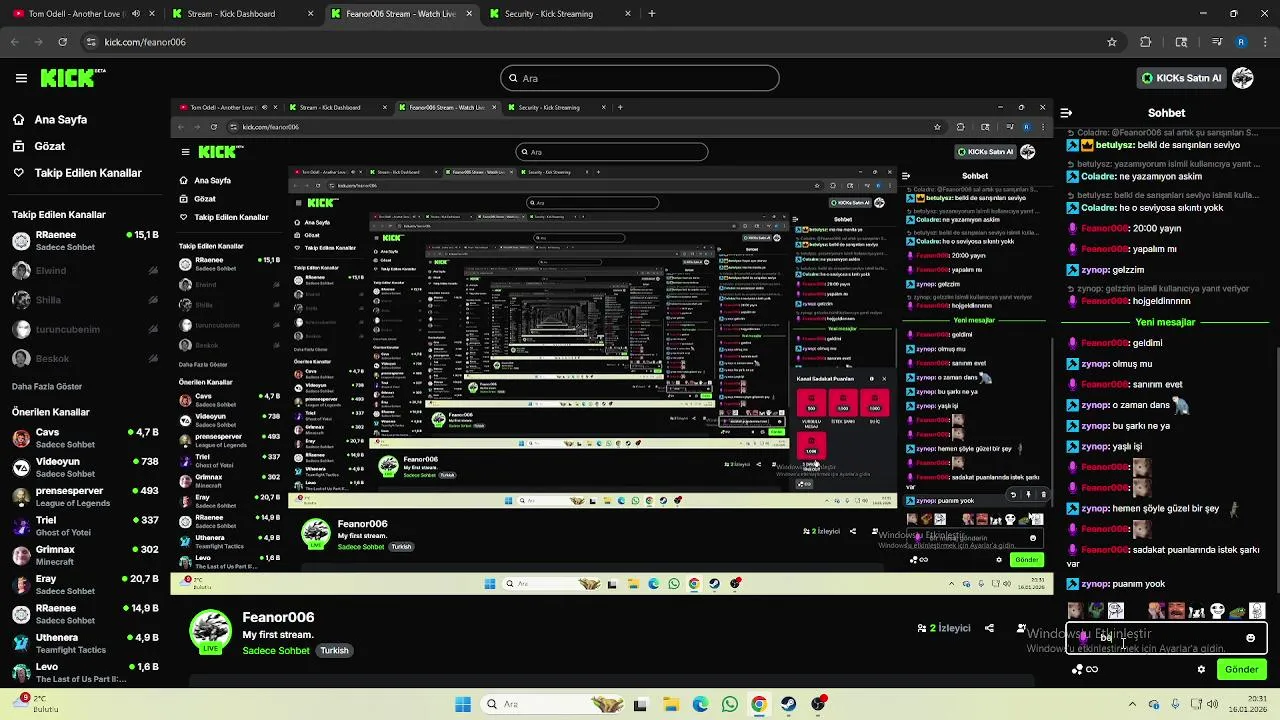Click the 2 İzleyici viewer count

coord(944,628)
